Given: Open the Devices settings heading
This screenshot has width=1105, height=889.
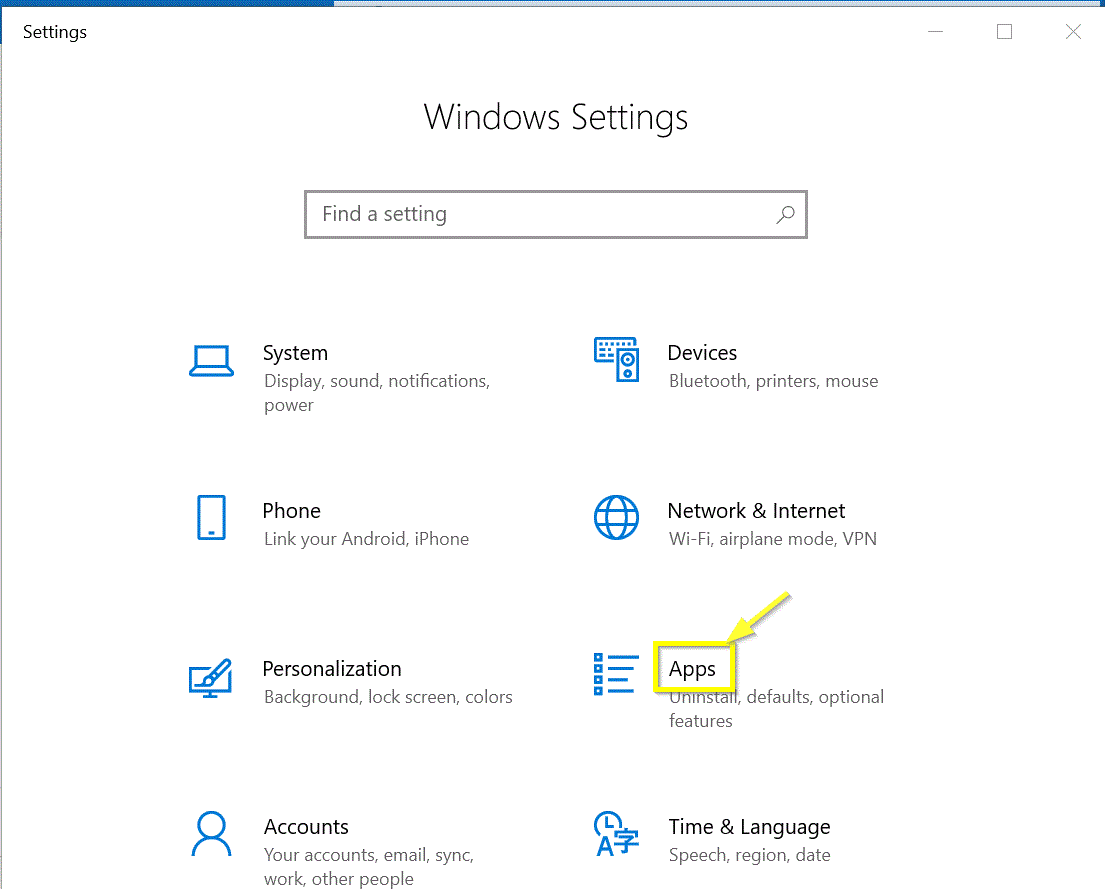Looking at the screenshot, I should coord(702,352).
